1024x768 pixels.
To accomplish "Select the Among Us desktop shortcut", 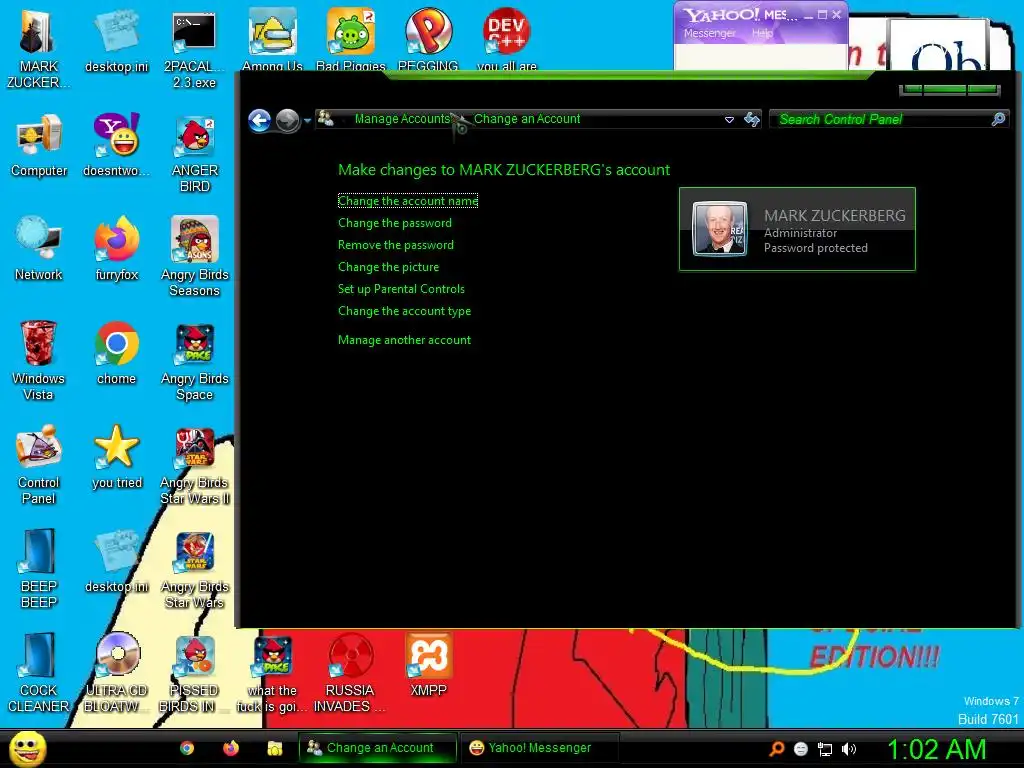I will pyautogui.click(x=272, y=38).
